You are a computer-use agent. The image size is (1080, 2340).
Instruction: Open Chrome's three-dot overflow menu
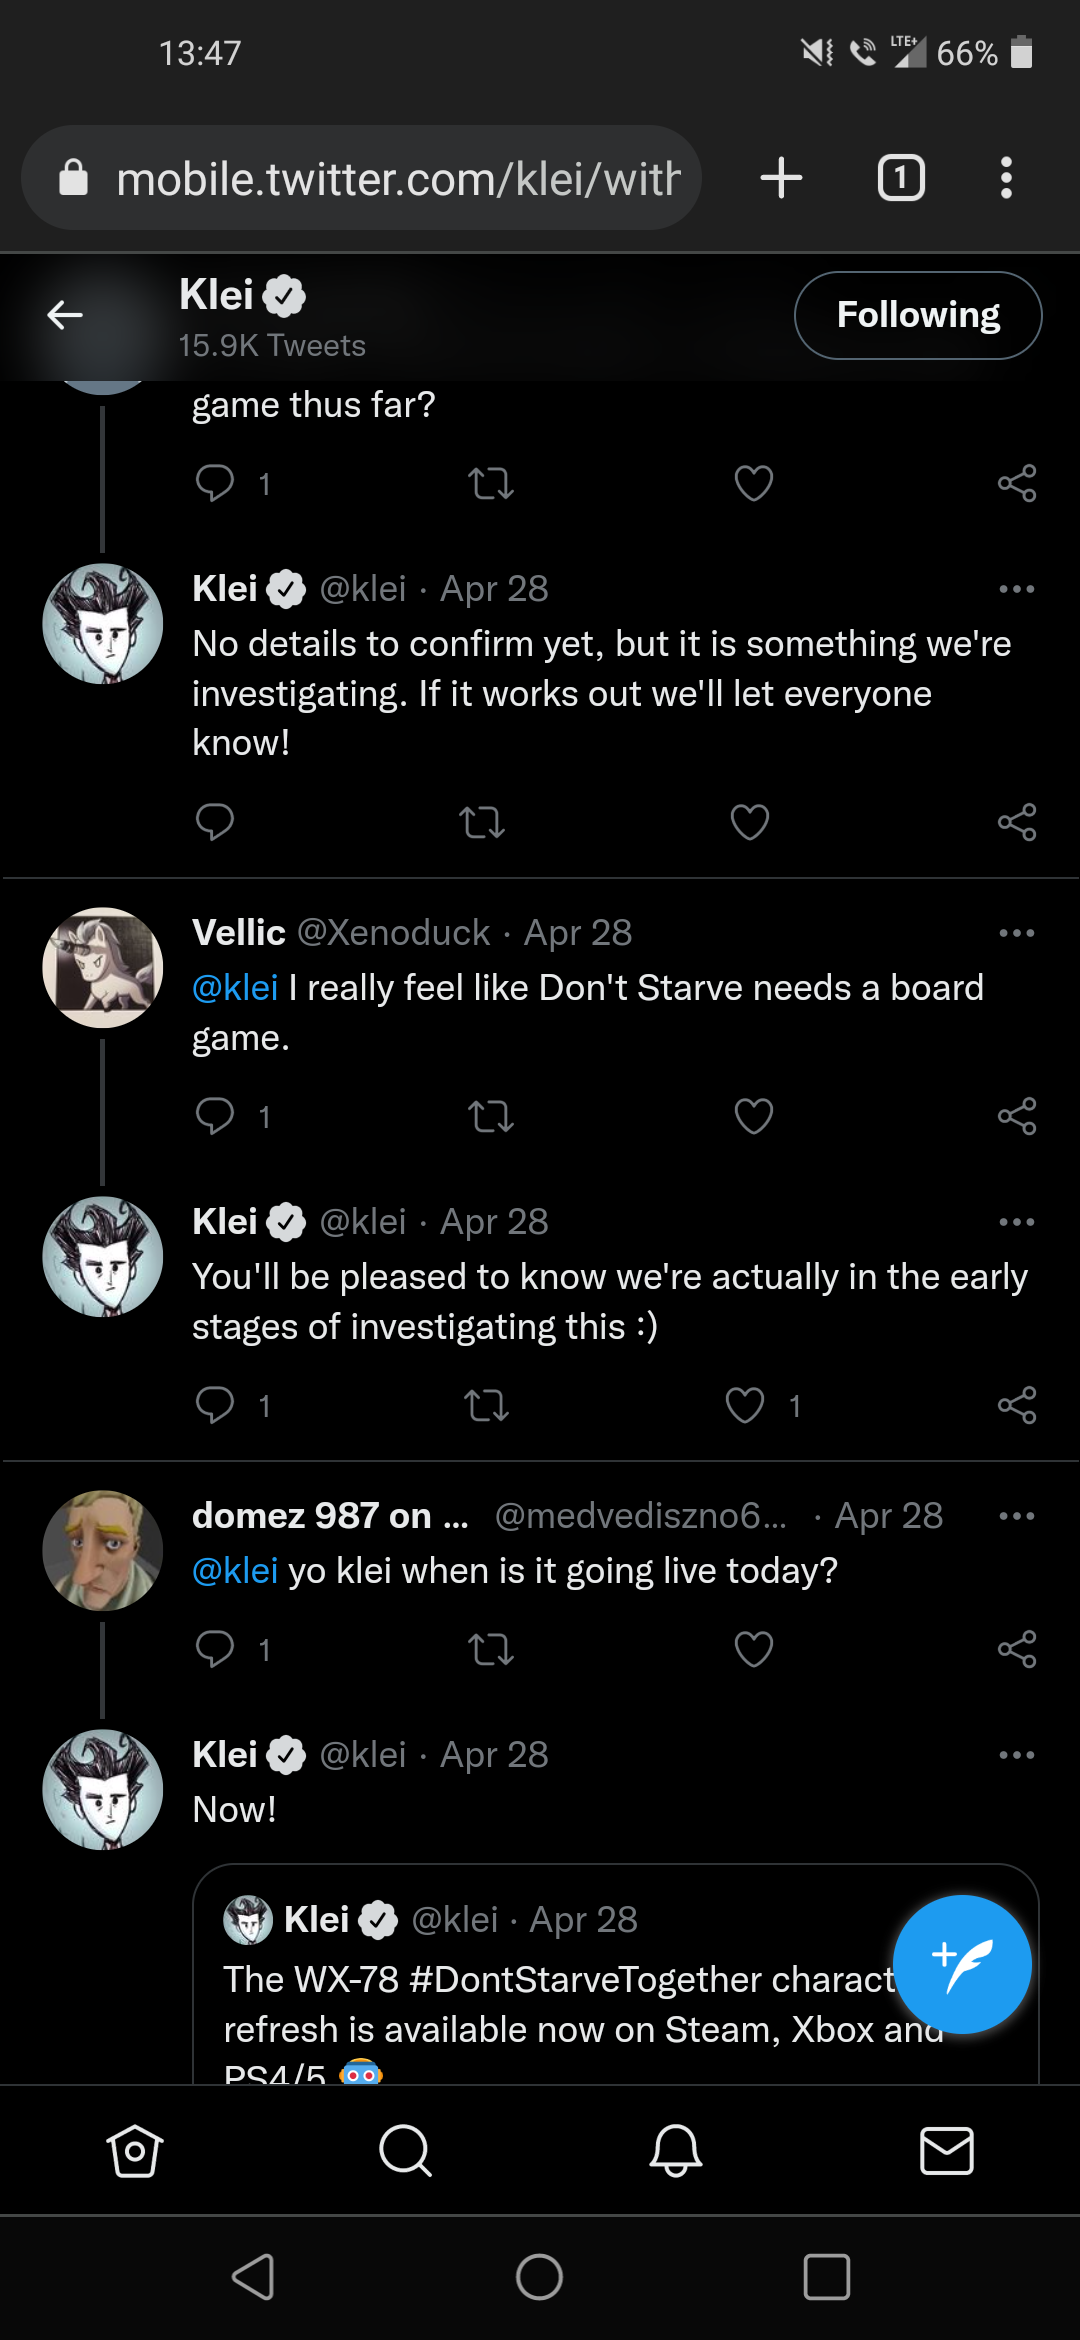pos(1006,178)
